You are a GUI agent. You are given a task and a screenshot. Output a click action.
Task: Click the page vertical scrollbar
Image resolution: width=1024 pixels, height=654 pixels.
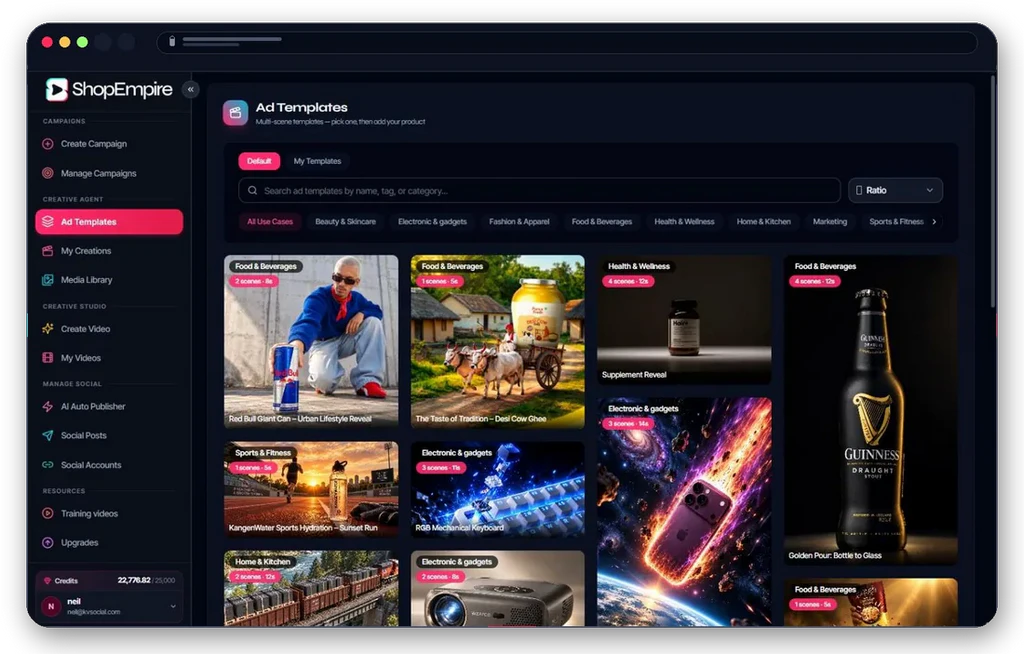[x=993, y=193]
